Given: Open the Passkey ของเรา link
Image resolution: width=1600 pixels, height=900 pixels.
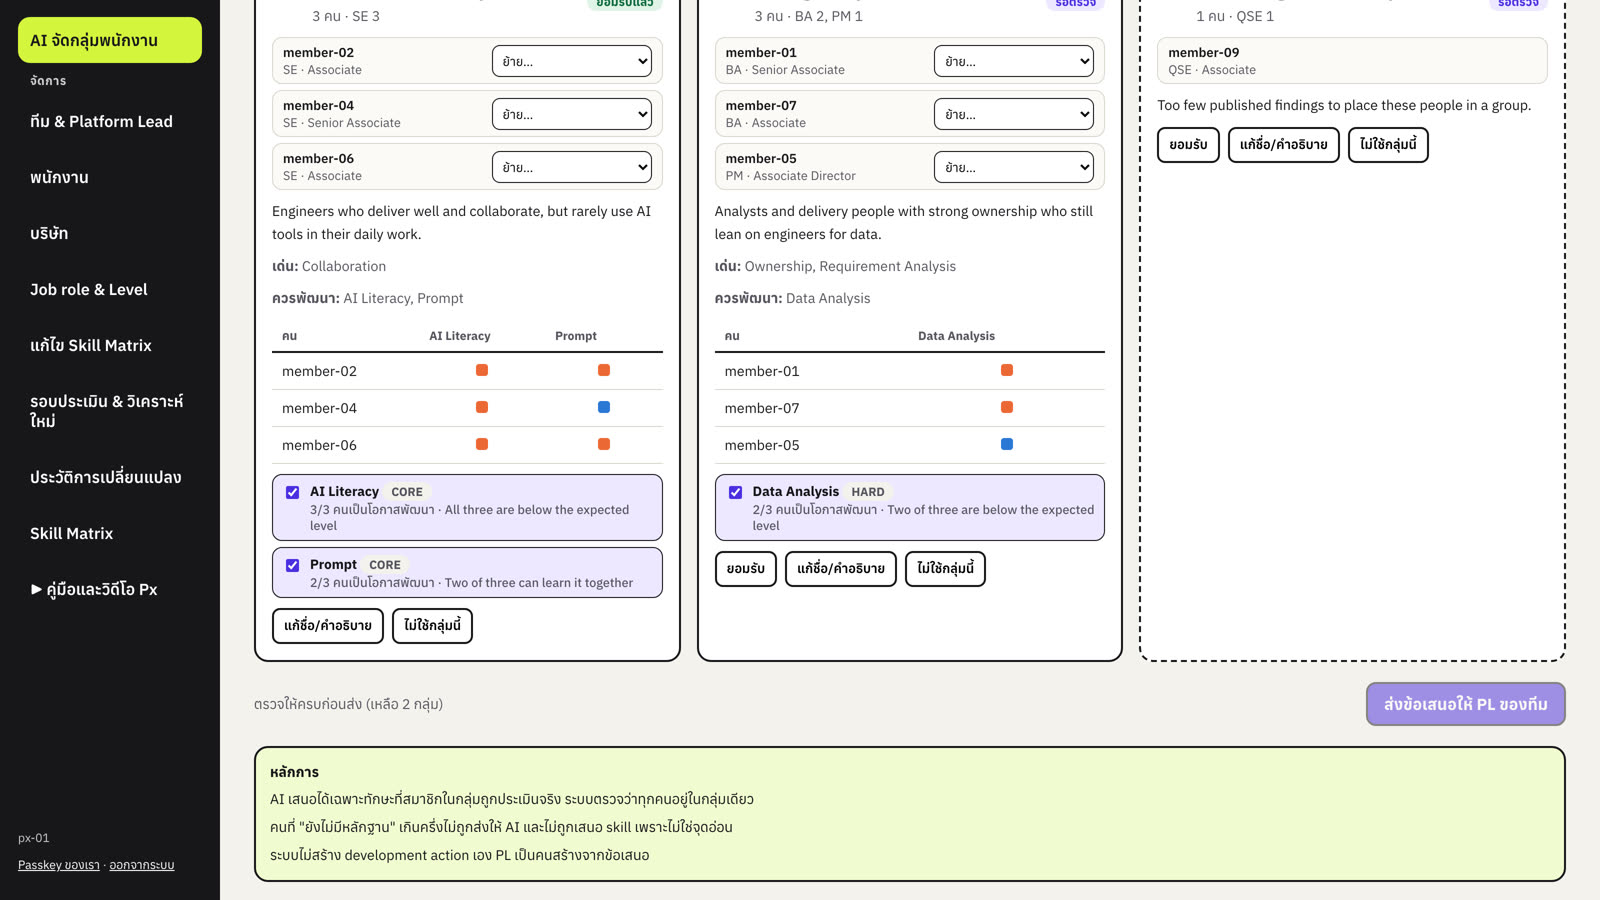Looking at the screenshot, I should 59,865.
